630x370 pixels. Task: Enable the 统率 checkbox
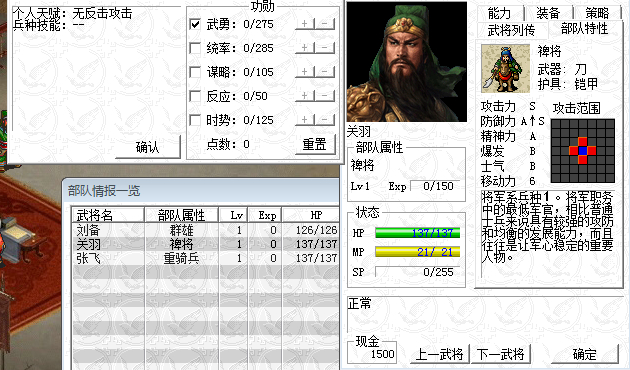[195, 48]
